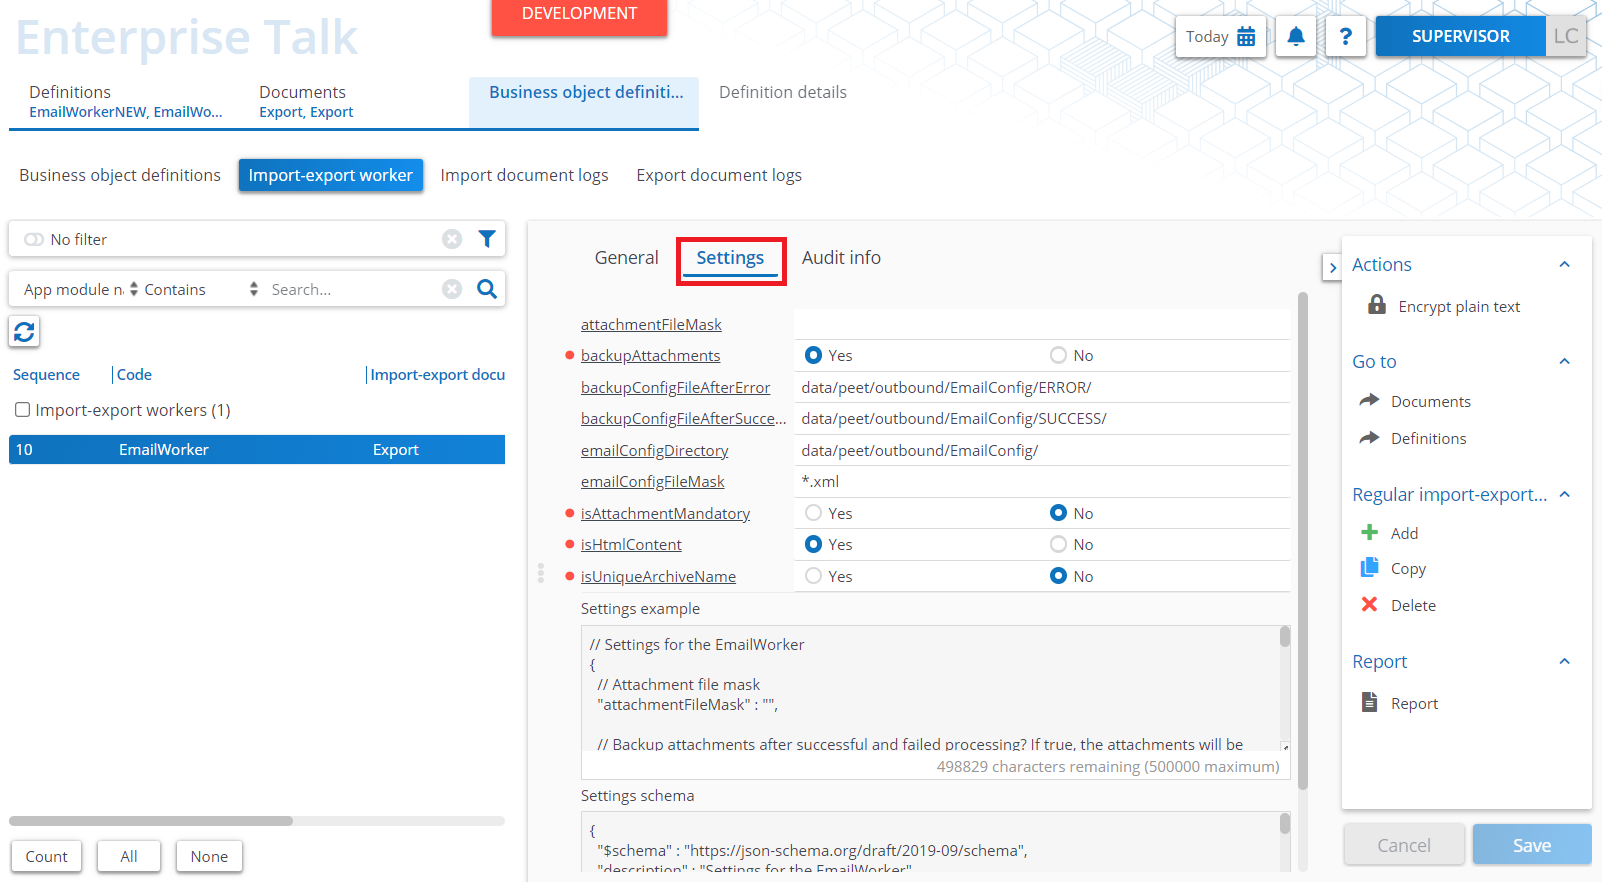Image resolution: width=1602 pixels, height=882 pixels.
Task: Clear the No filter selection
Action: pos(452,239)
